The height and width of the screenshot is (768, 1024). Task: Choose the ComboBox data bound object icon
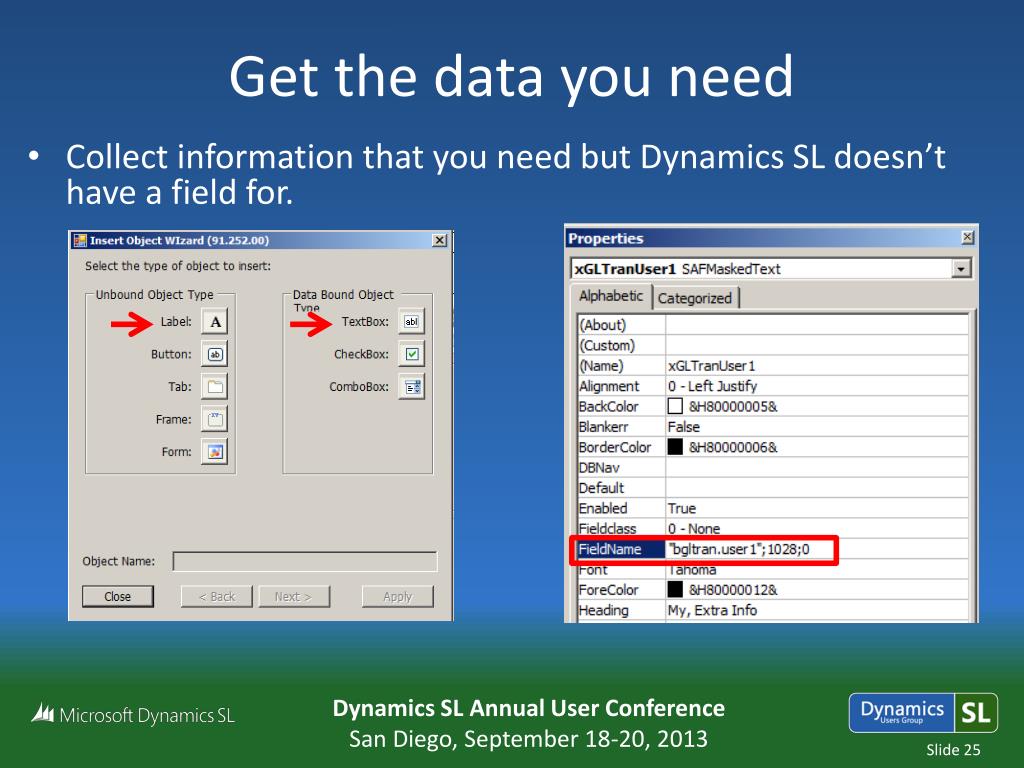(x=411, y=387)
